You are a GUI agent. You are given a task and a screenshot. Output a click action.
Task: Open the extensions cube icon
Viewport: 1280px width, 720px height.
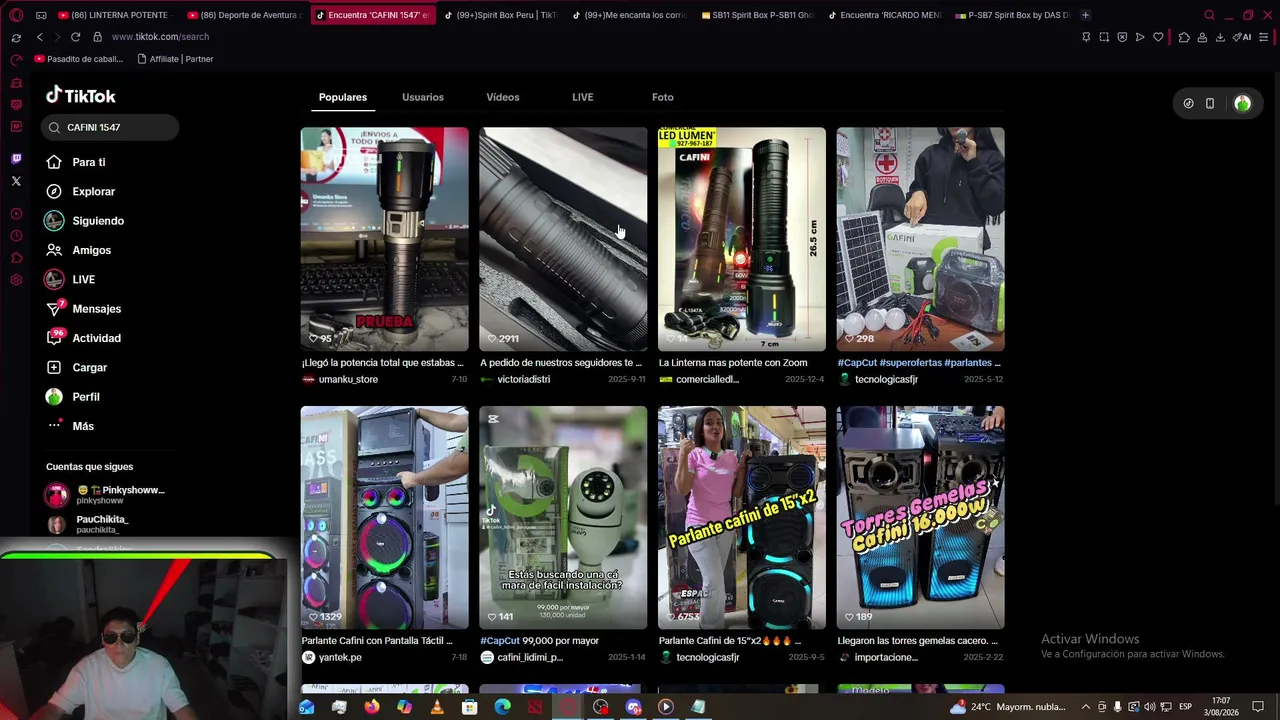click(1184, 37)
